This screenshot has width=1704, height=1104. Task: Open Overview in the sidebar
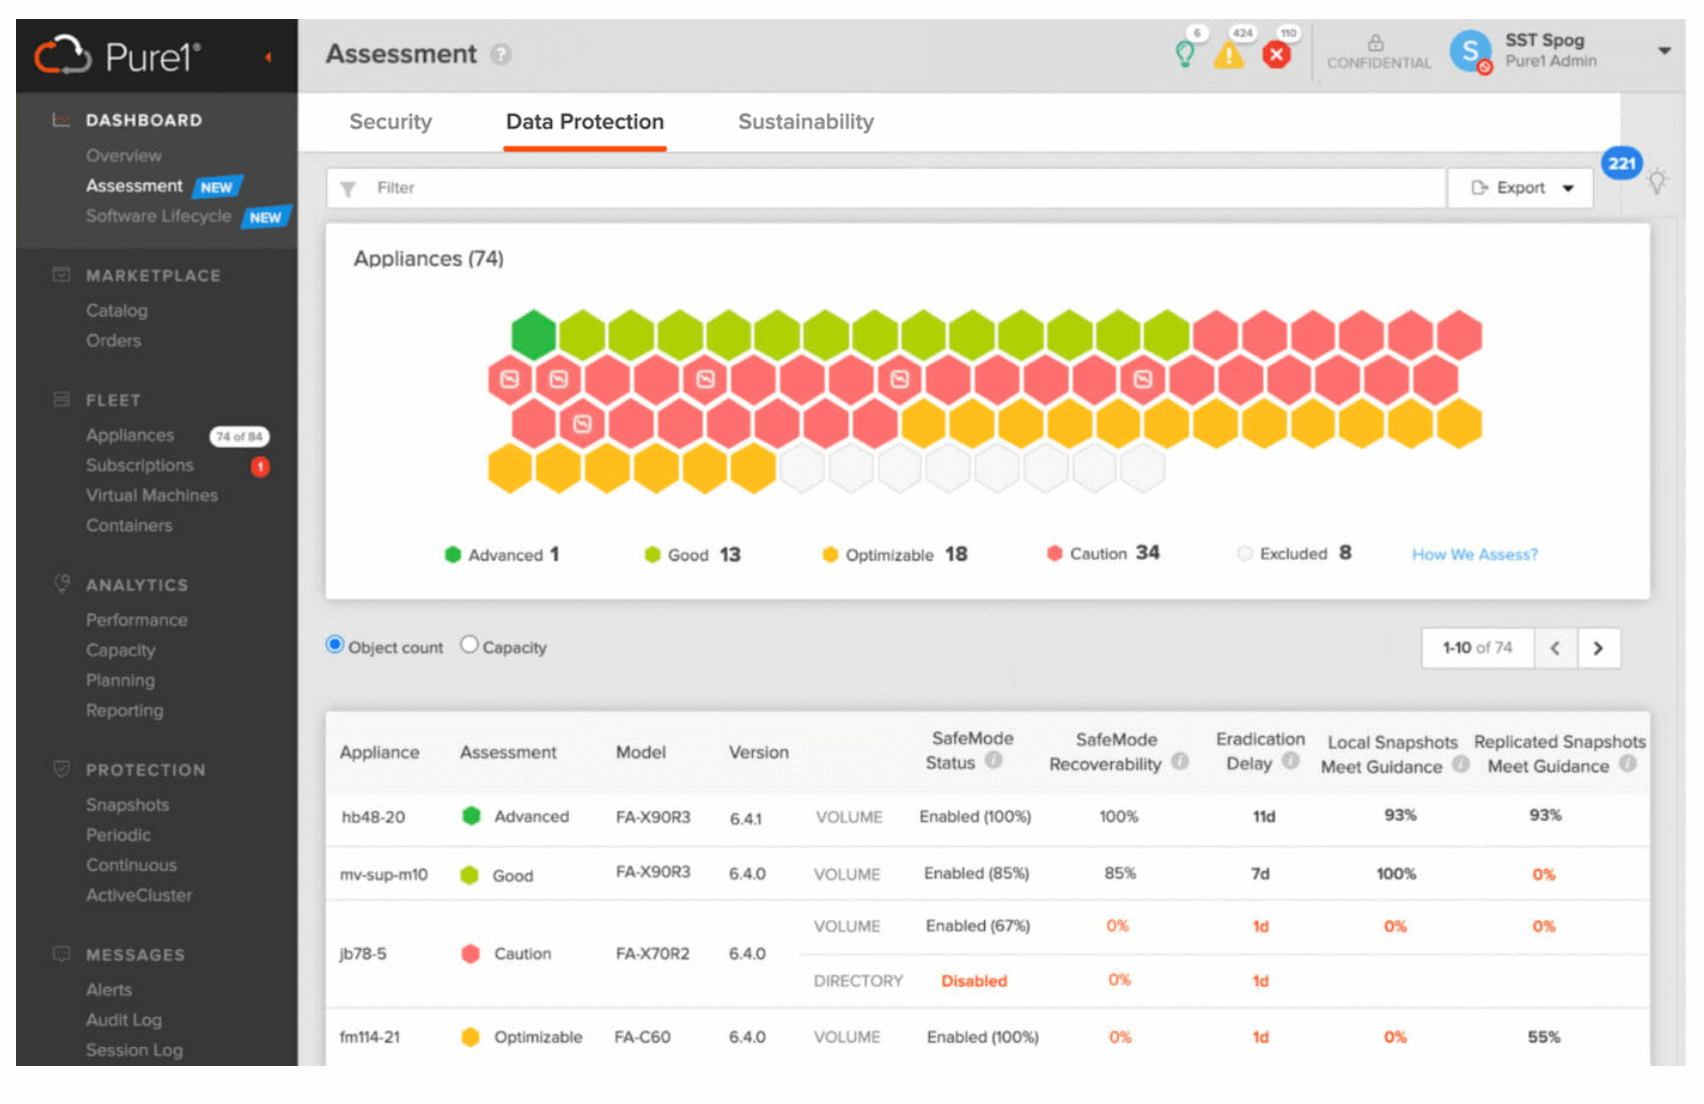click(x=124, y=156)
